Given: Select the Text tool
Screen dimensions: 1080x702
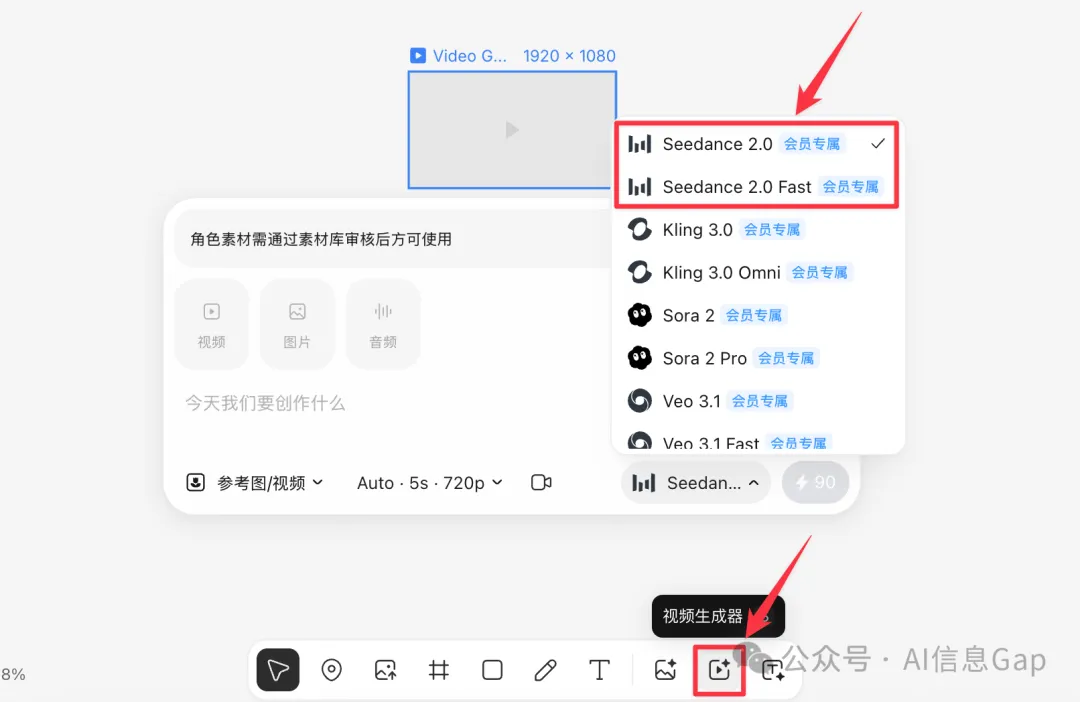Looking at the screenshot, I should point(599,670).
